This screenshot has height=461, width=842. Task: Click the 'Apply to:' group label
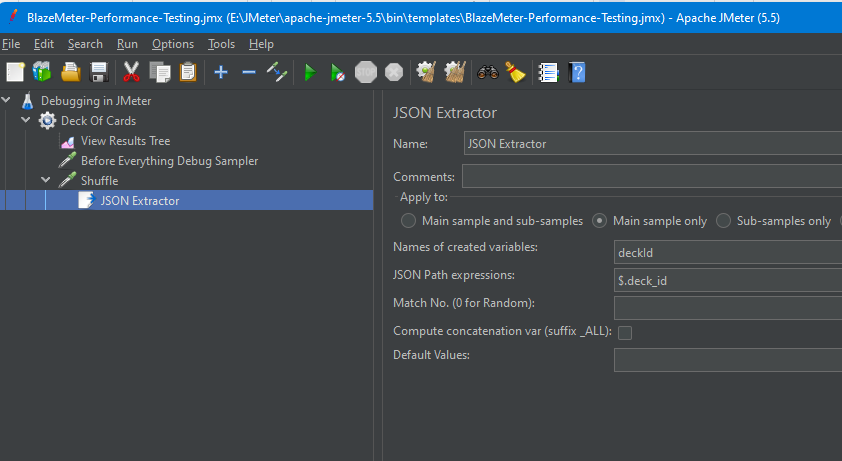[424, 197]
